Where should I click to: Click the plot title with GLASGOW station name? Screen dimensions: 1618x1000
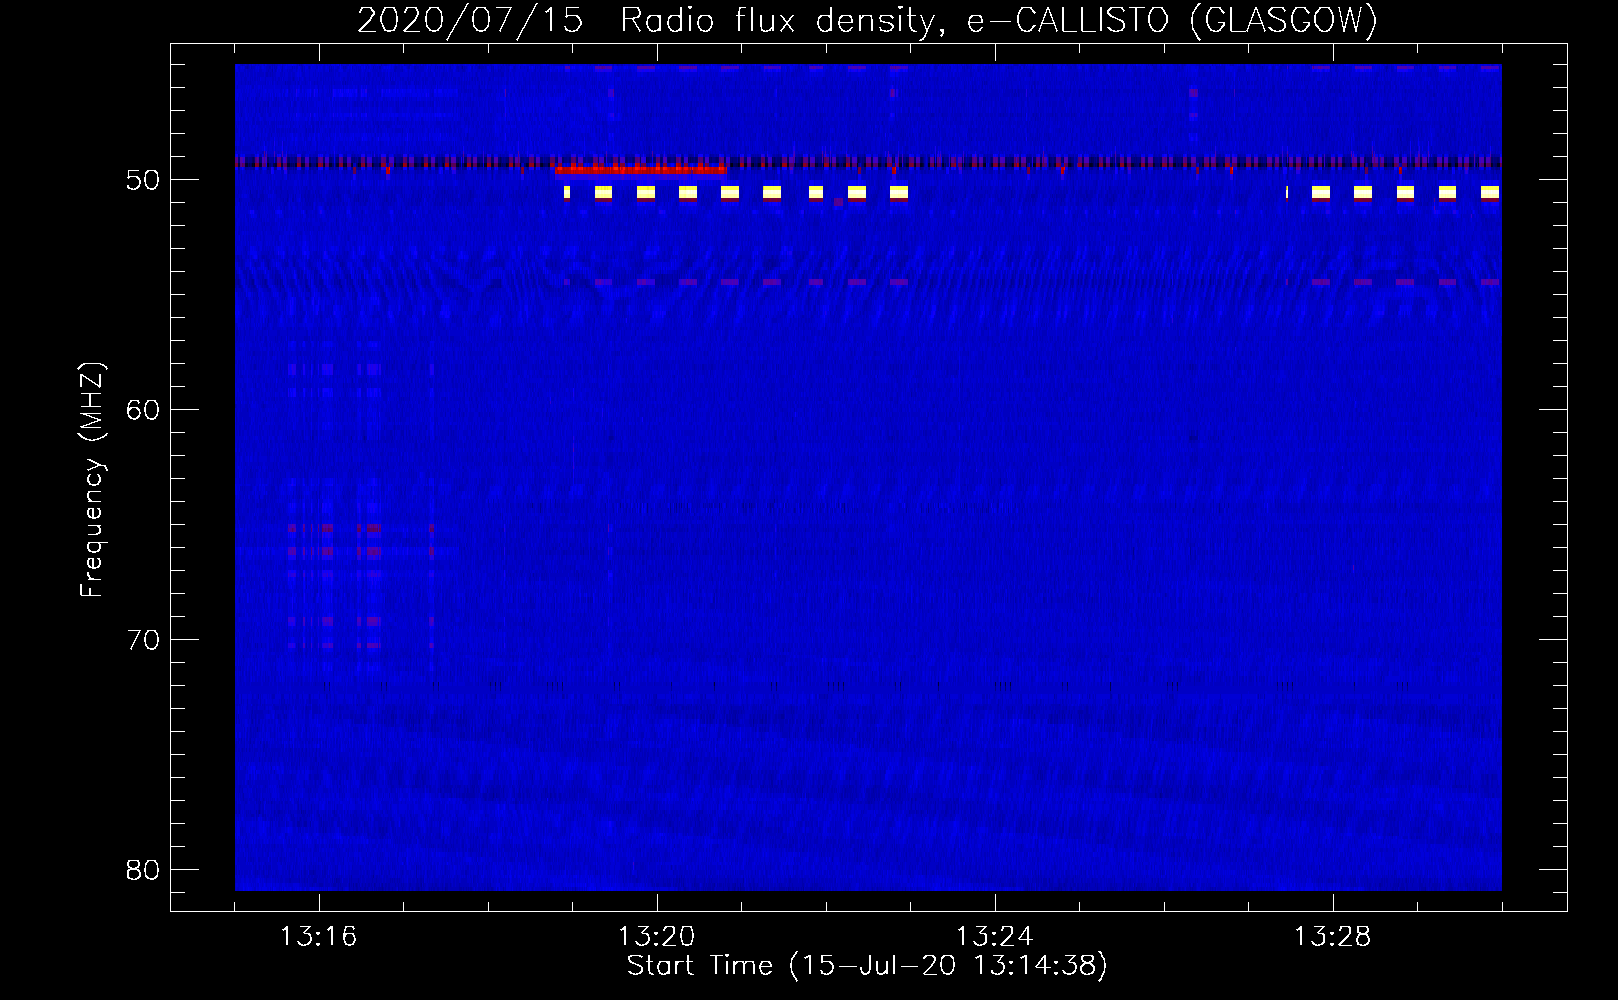pyautogui.click(x=867, y=20)
